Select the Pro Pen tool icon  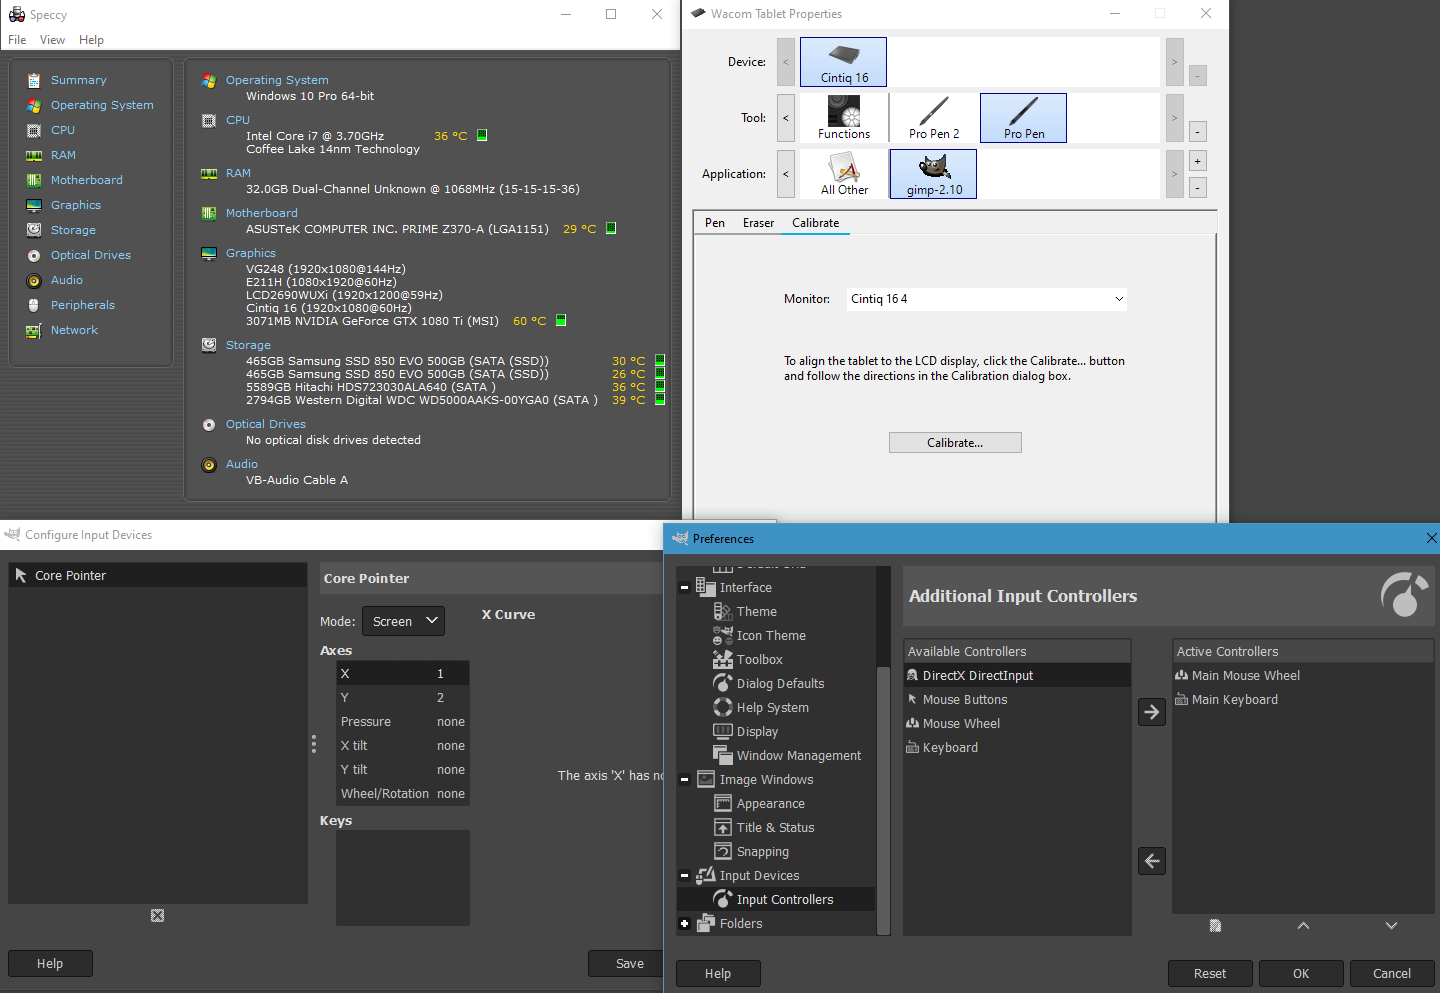point(1023,118)
